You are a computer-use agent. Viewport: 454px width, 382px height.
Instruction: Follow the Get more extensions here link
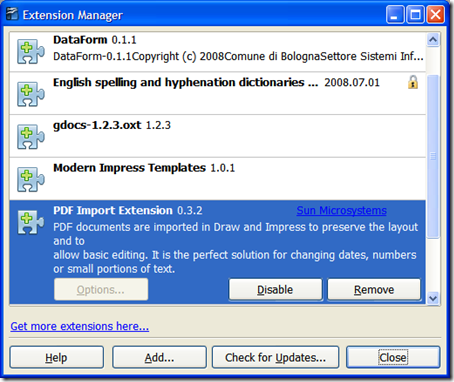(x=80, y=326)
